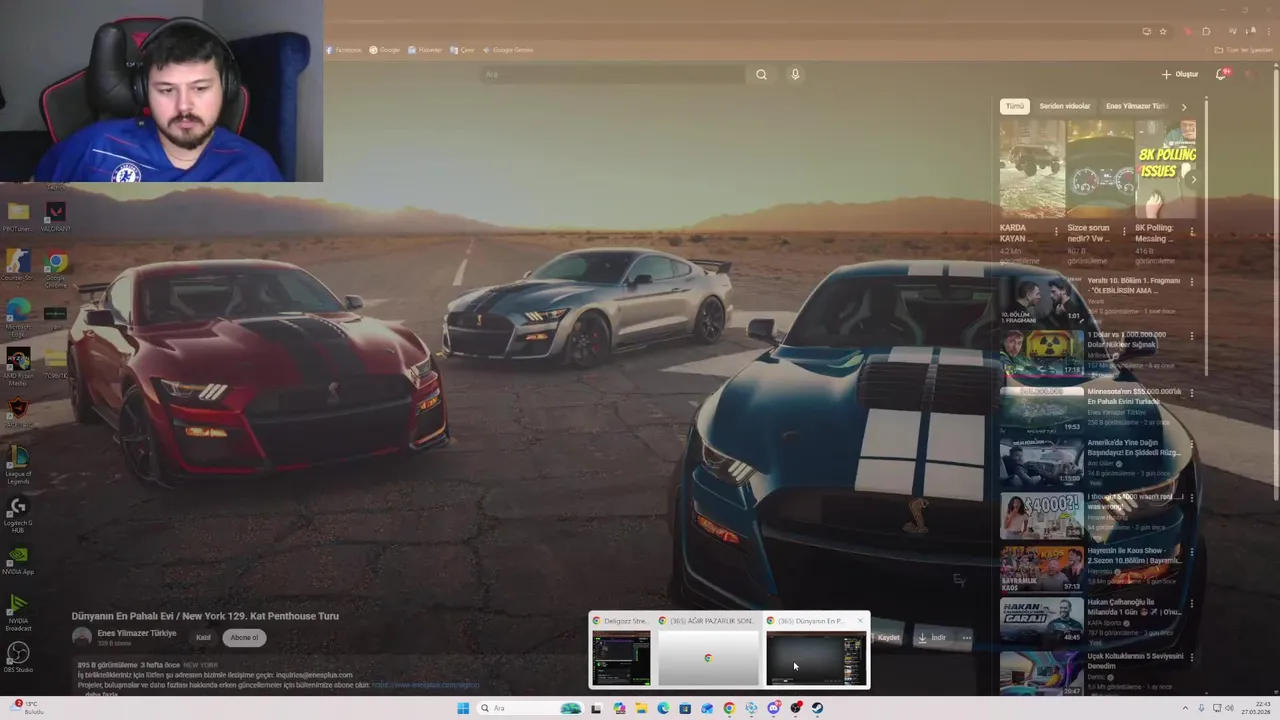Open NVIDIA Broadcast desktop shortcut
1280x720 pixels.
coord(18,612)
